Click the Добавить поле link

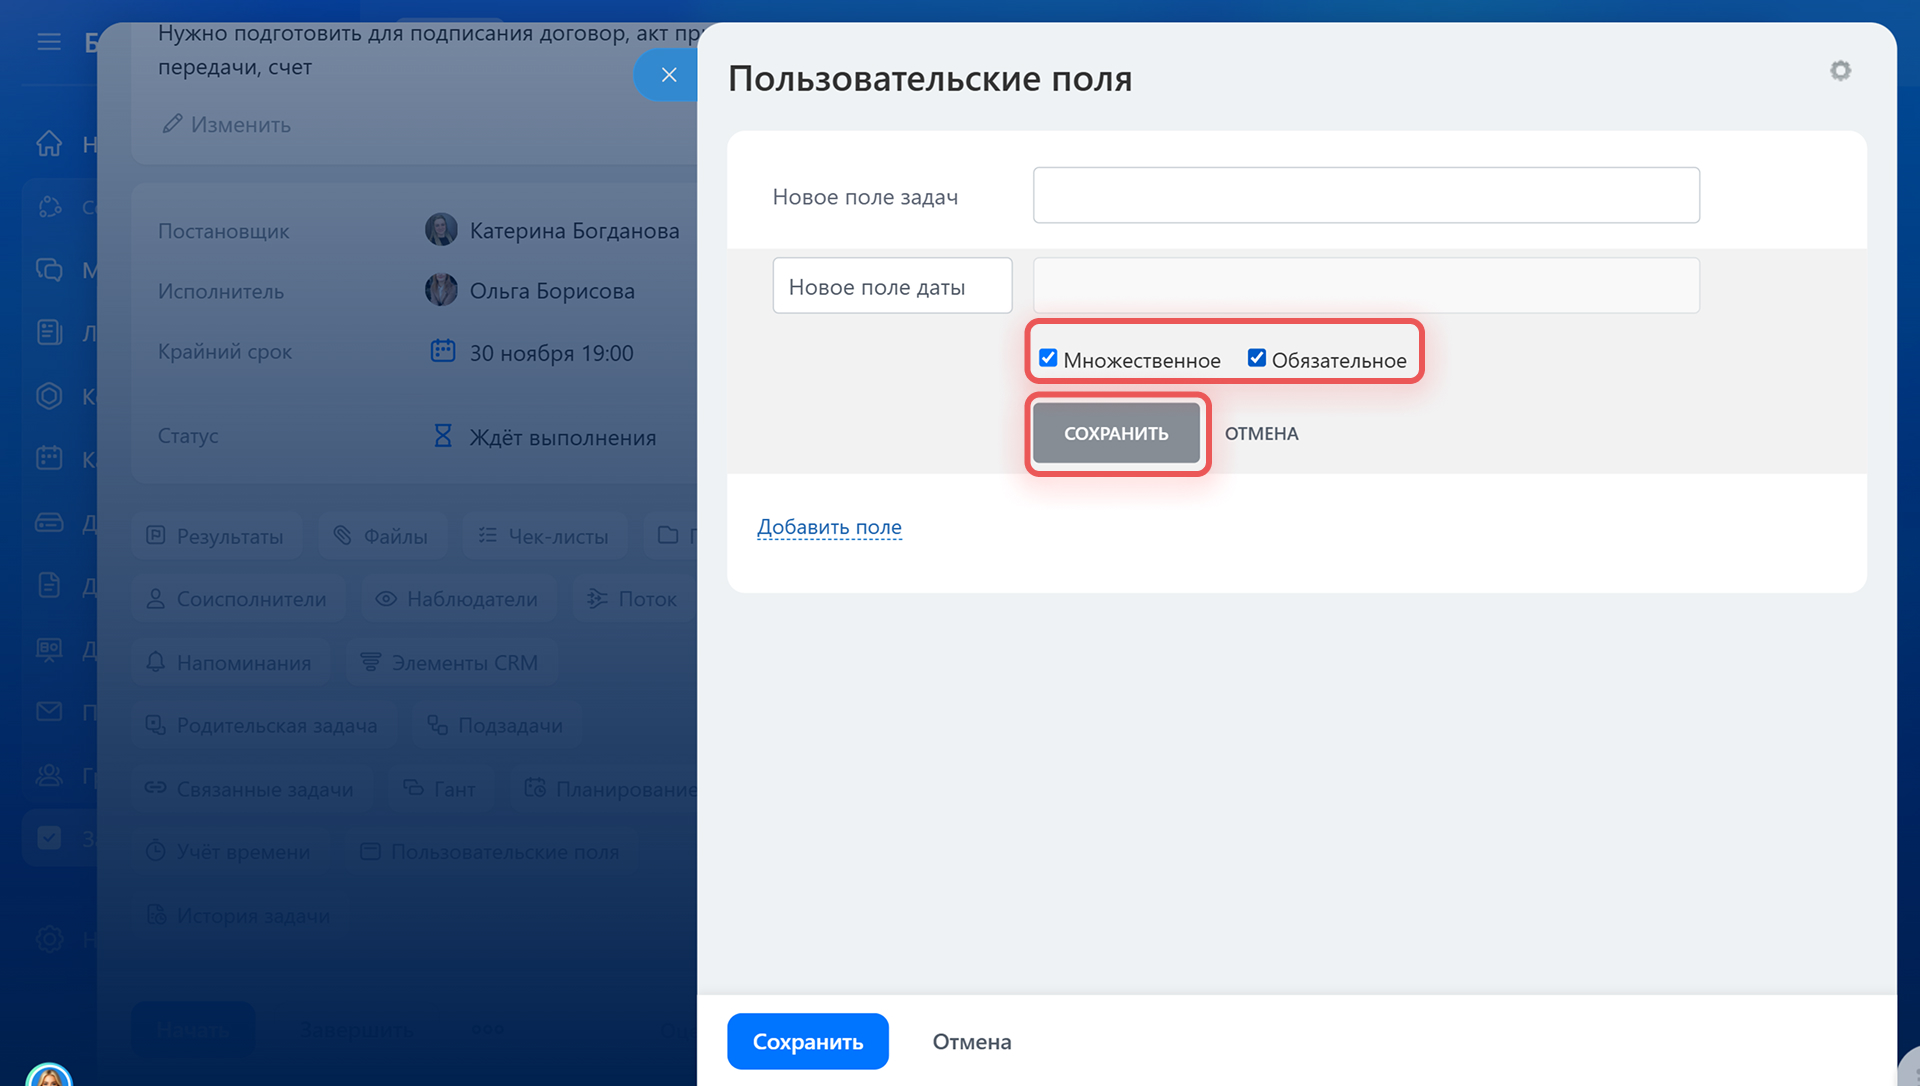click(x=829, y=527)
